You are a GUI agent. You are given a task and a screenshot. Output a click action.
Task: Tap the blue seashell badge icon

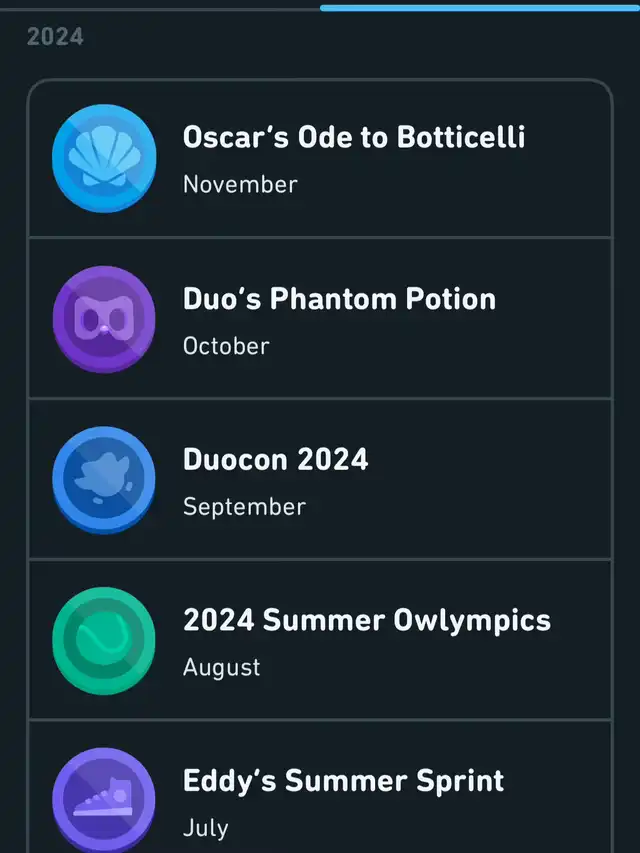coord(104,159)
